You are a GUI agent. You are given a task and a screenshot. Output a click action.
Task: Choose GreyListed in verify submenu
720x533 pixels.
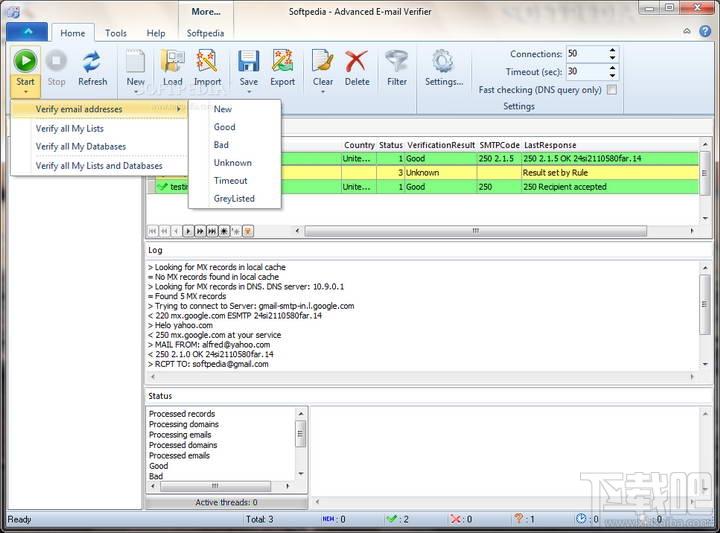pos(235,199)
